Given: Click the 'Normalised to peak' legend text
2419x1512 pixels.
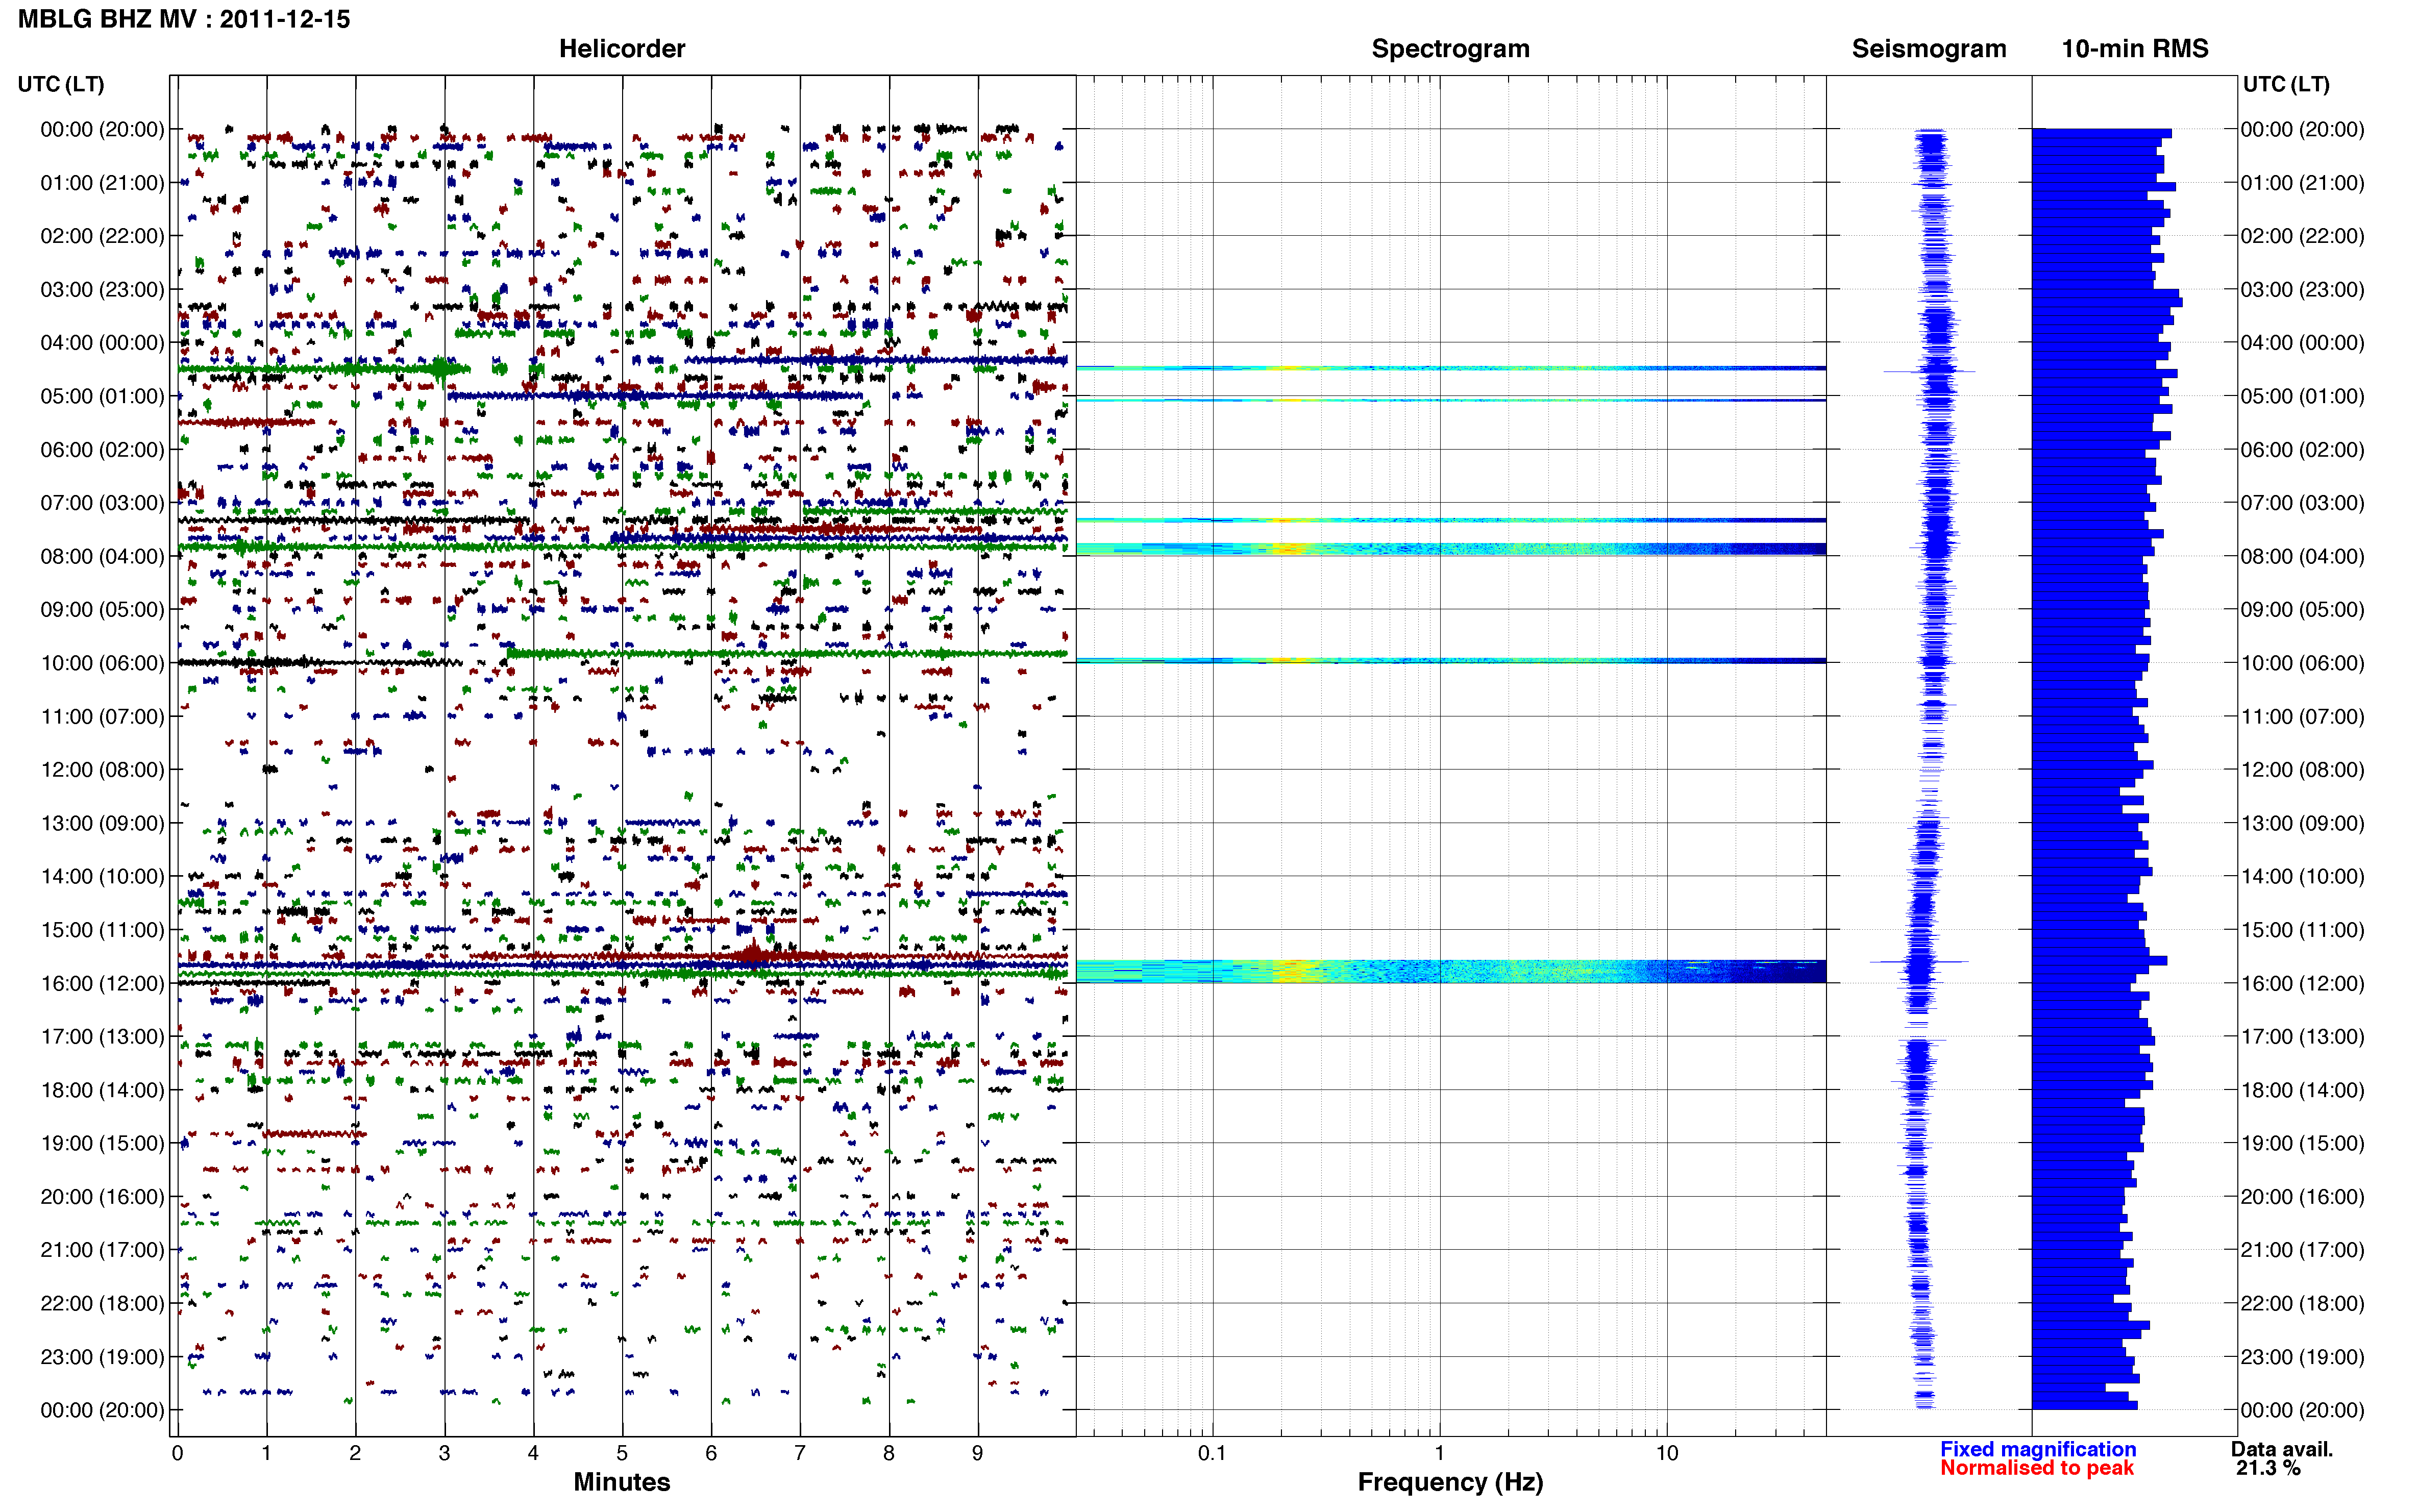Looking at the screenshot, I should (2037, 1468).
